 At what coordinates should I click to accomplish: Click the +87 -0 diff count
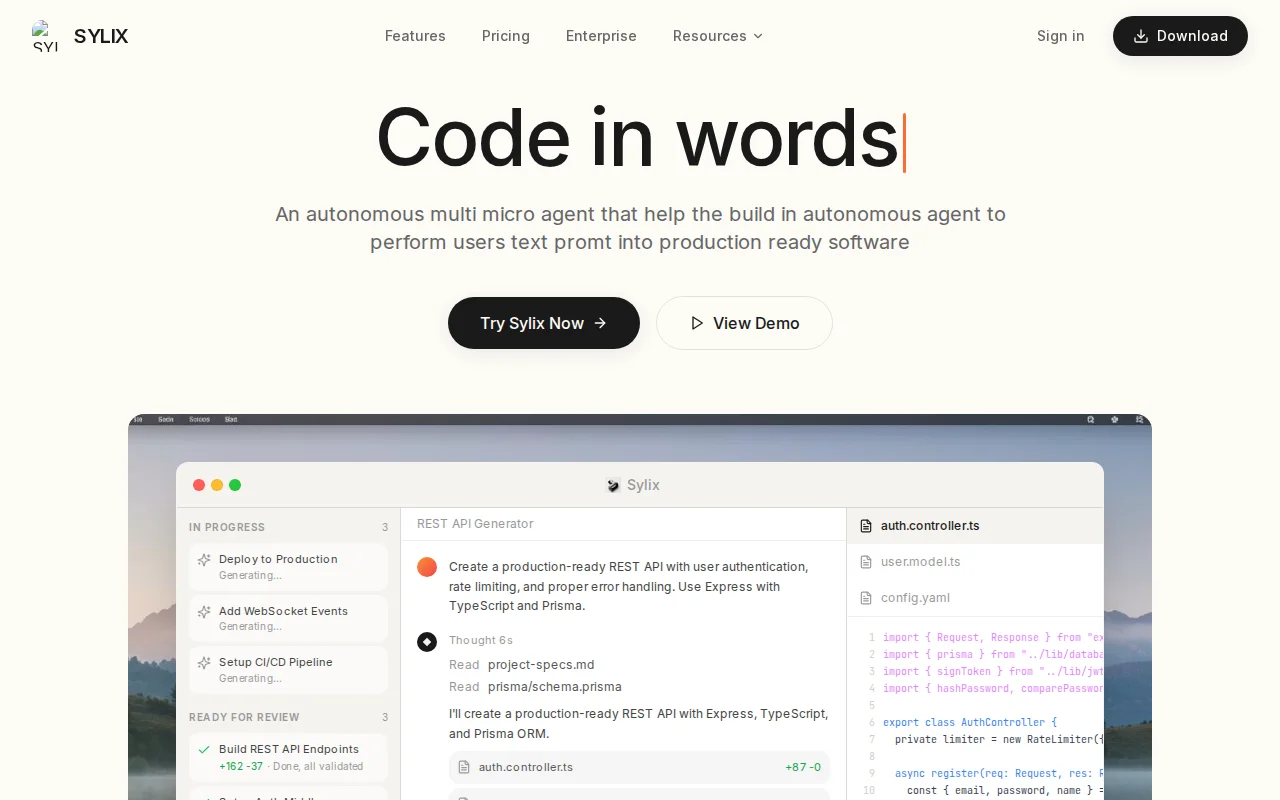(803, 767)
